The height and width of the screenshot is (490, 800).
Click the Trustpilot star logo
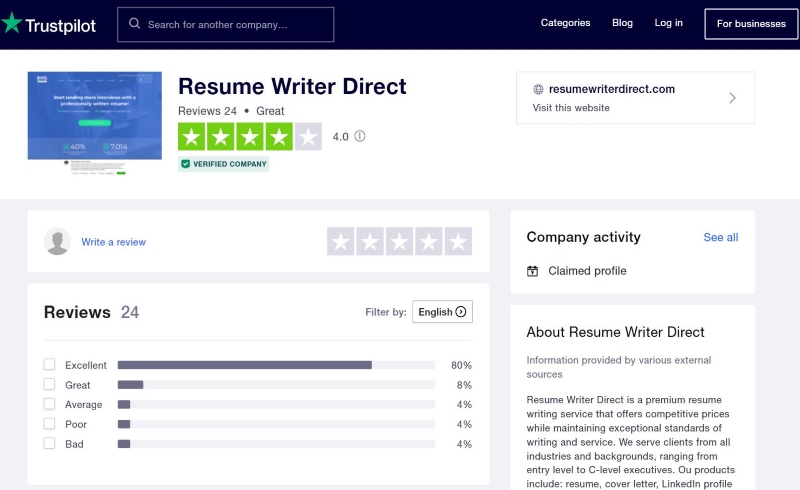[x=11, y=23]
